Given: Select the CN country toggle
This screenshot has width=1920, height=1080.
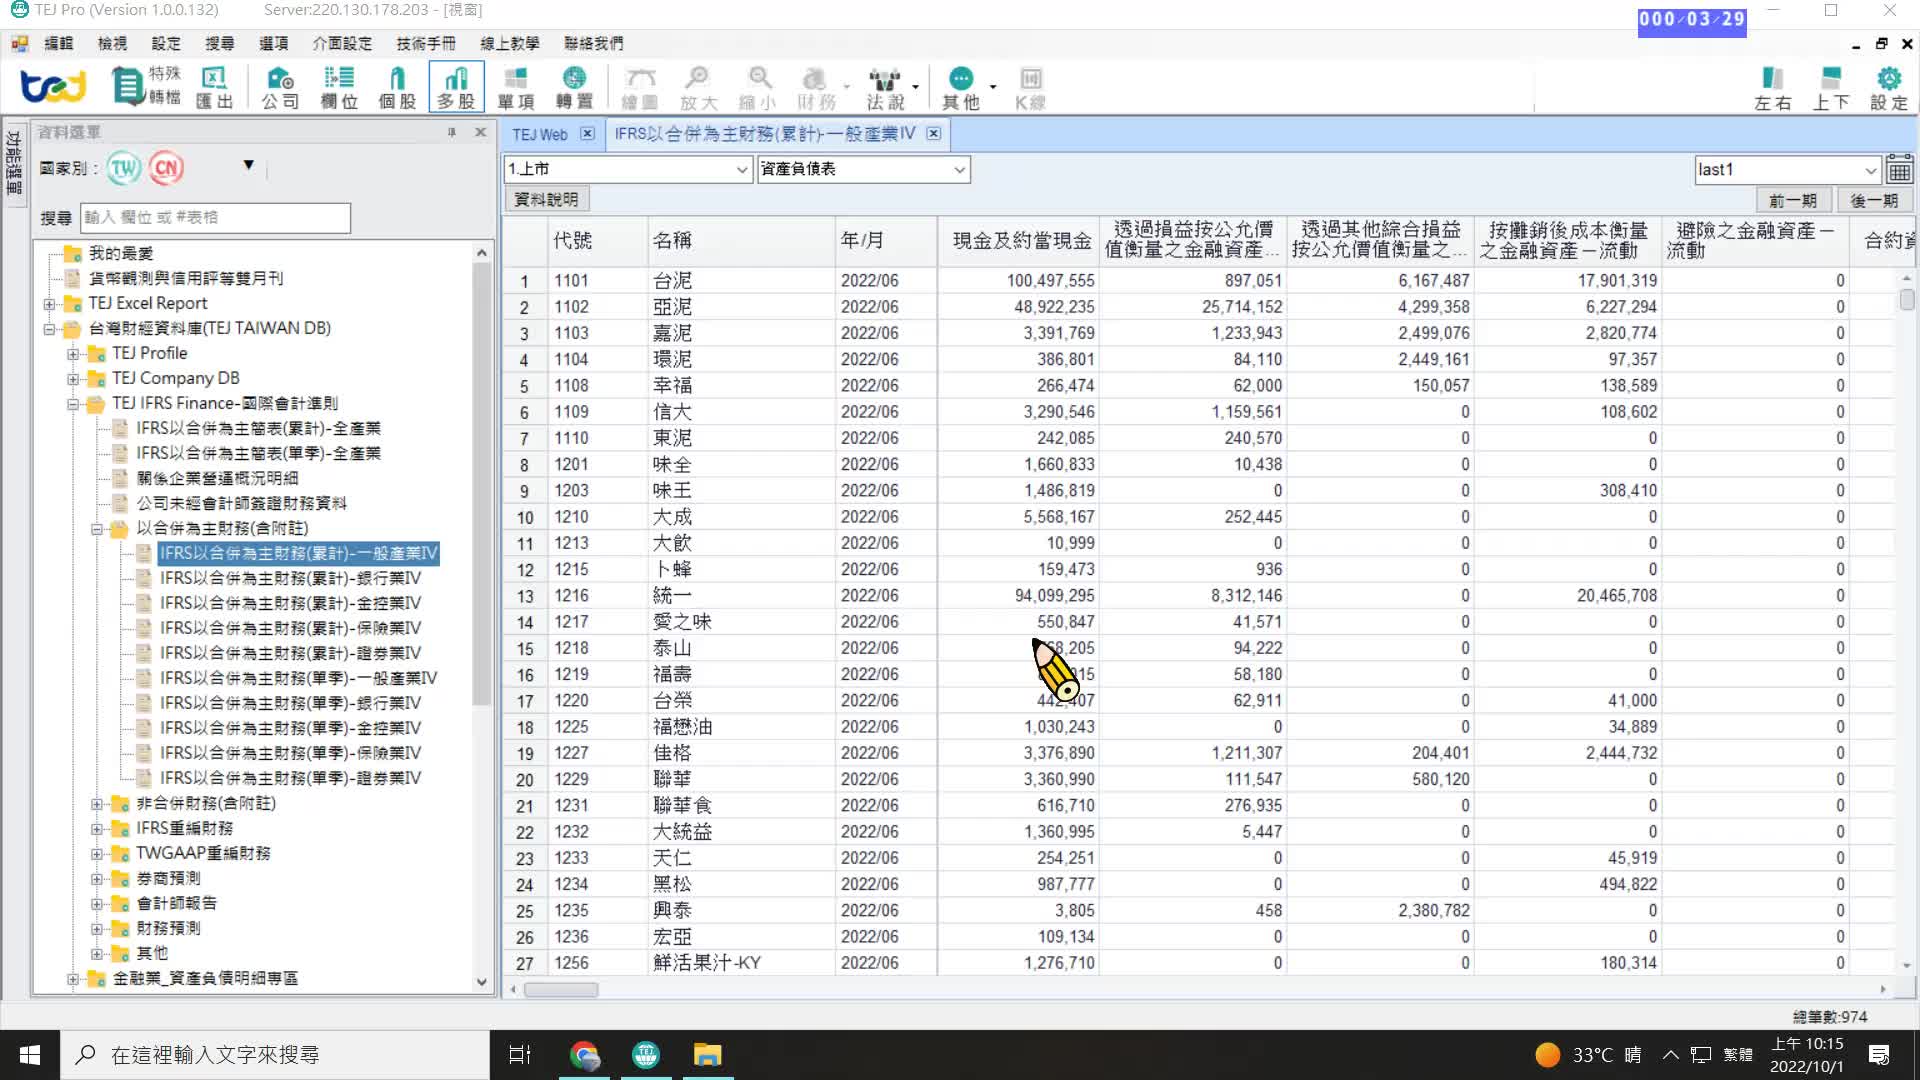Looking at the screenshot, I should pyautogui.click(x=167, y=168).
